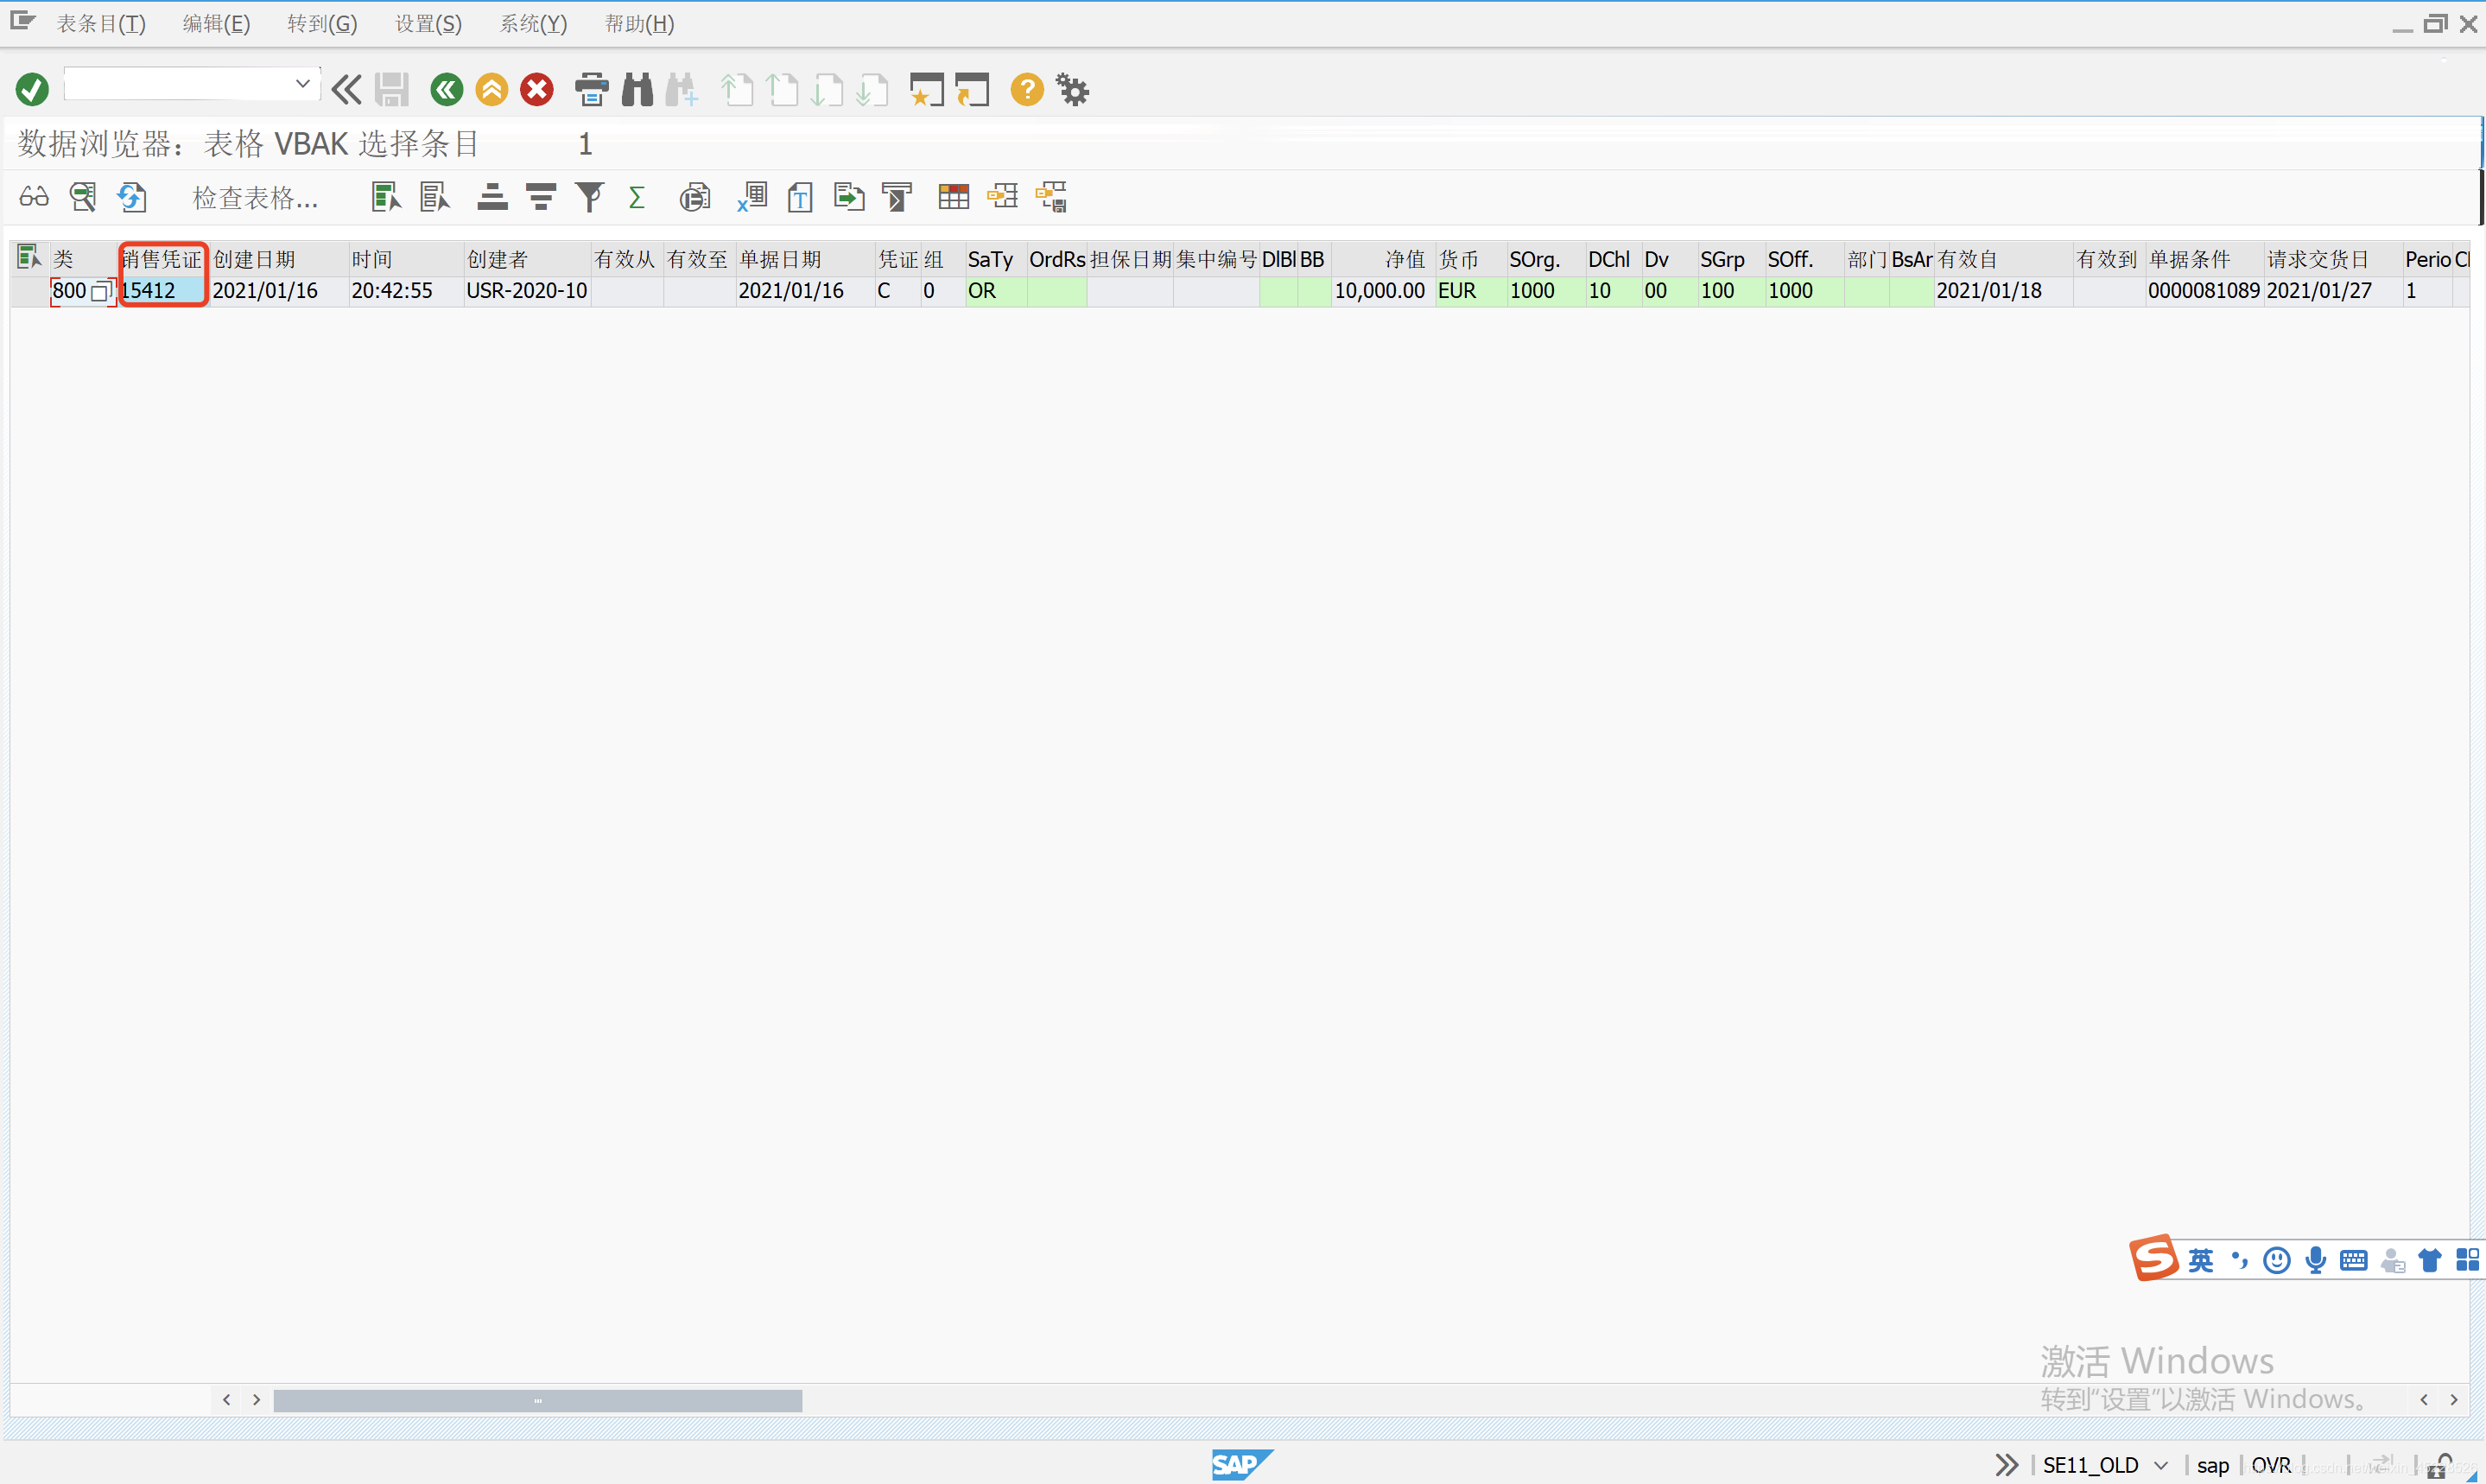This screenshot has width=2486, height=1484.
Task: Click the change layout grid icon
Action: 953,197
